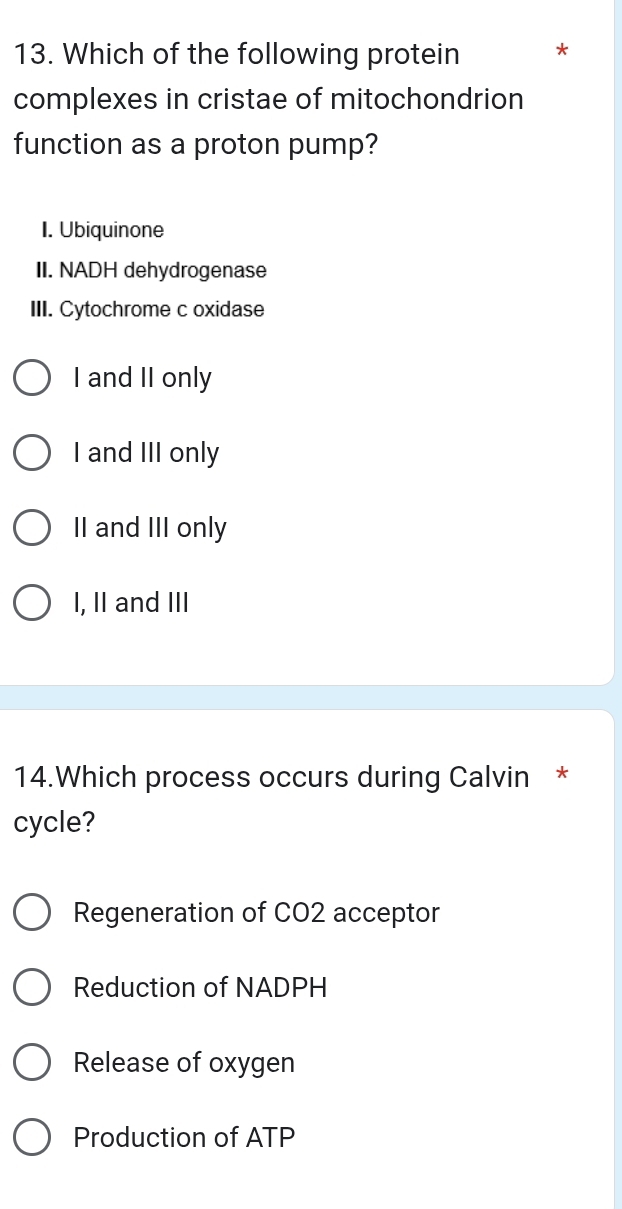Select 'Regeneration of CO2 acceptor' option

point(31,912)
